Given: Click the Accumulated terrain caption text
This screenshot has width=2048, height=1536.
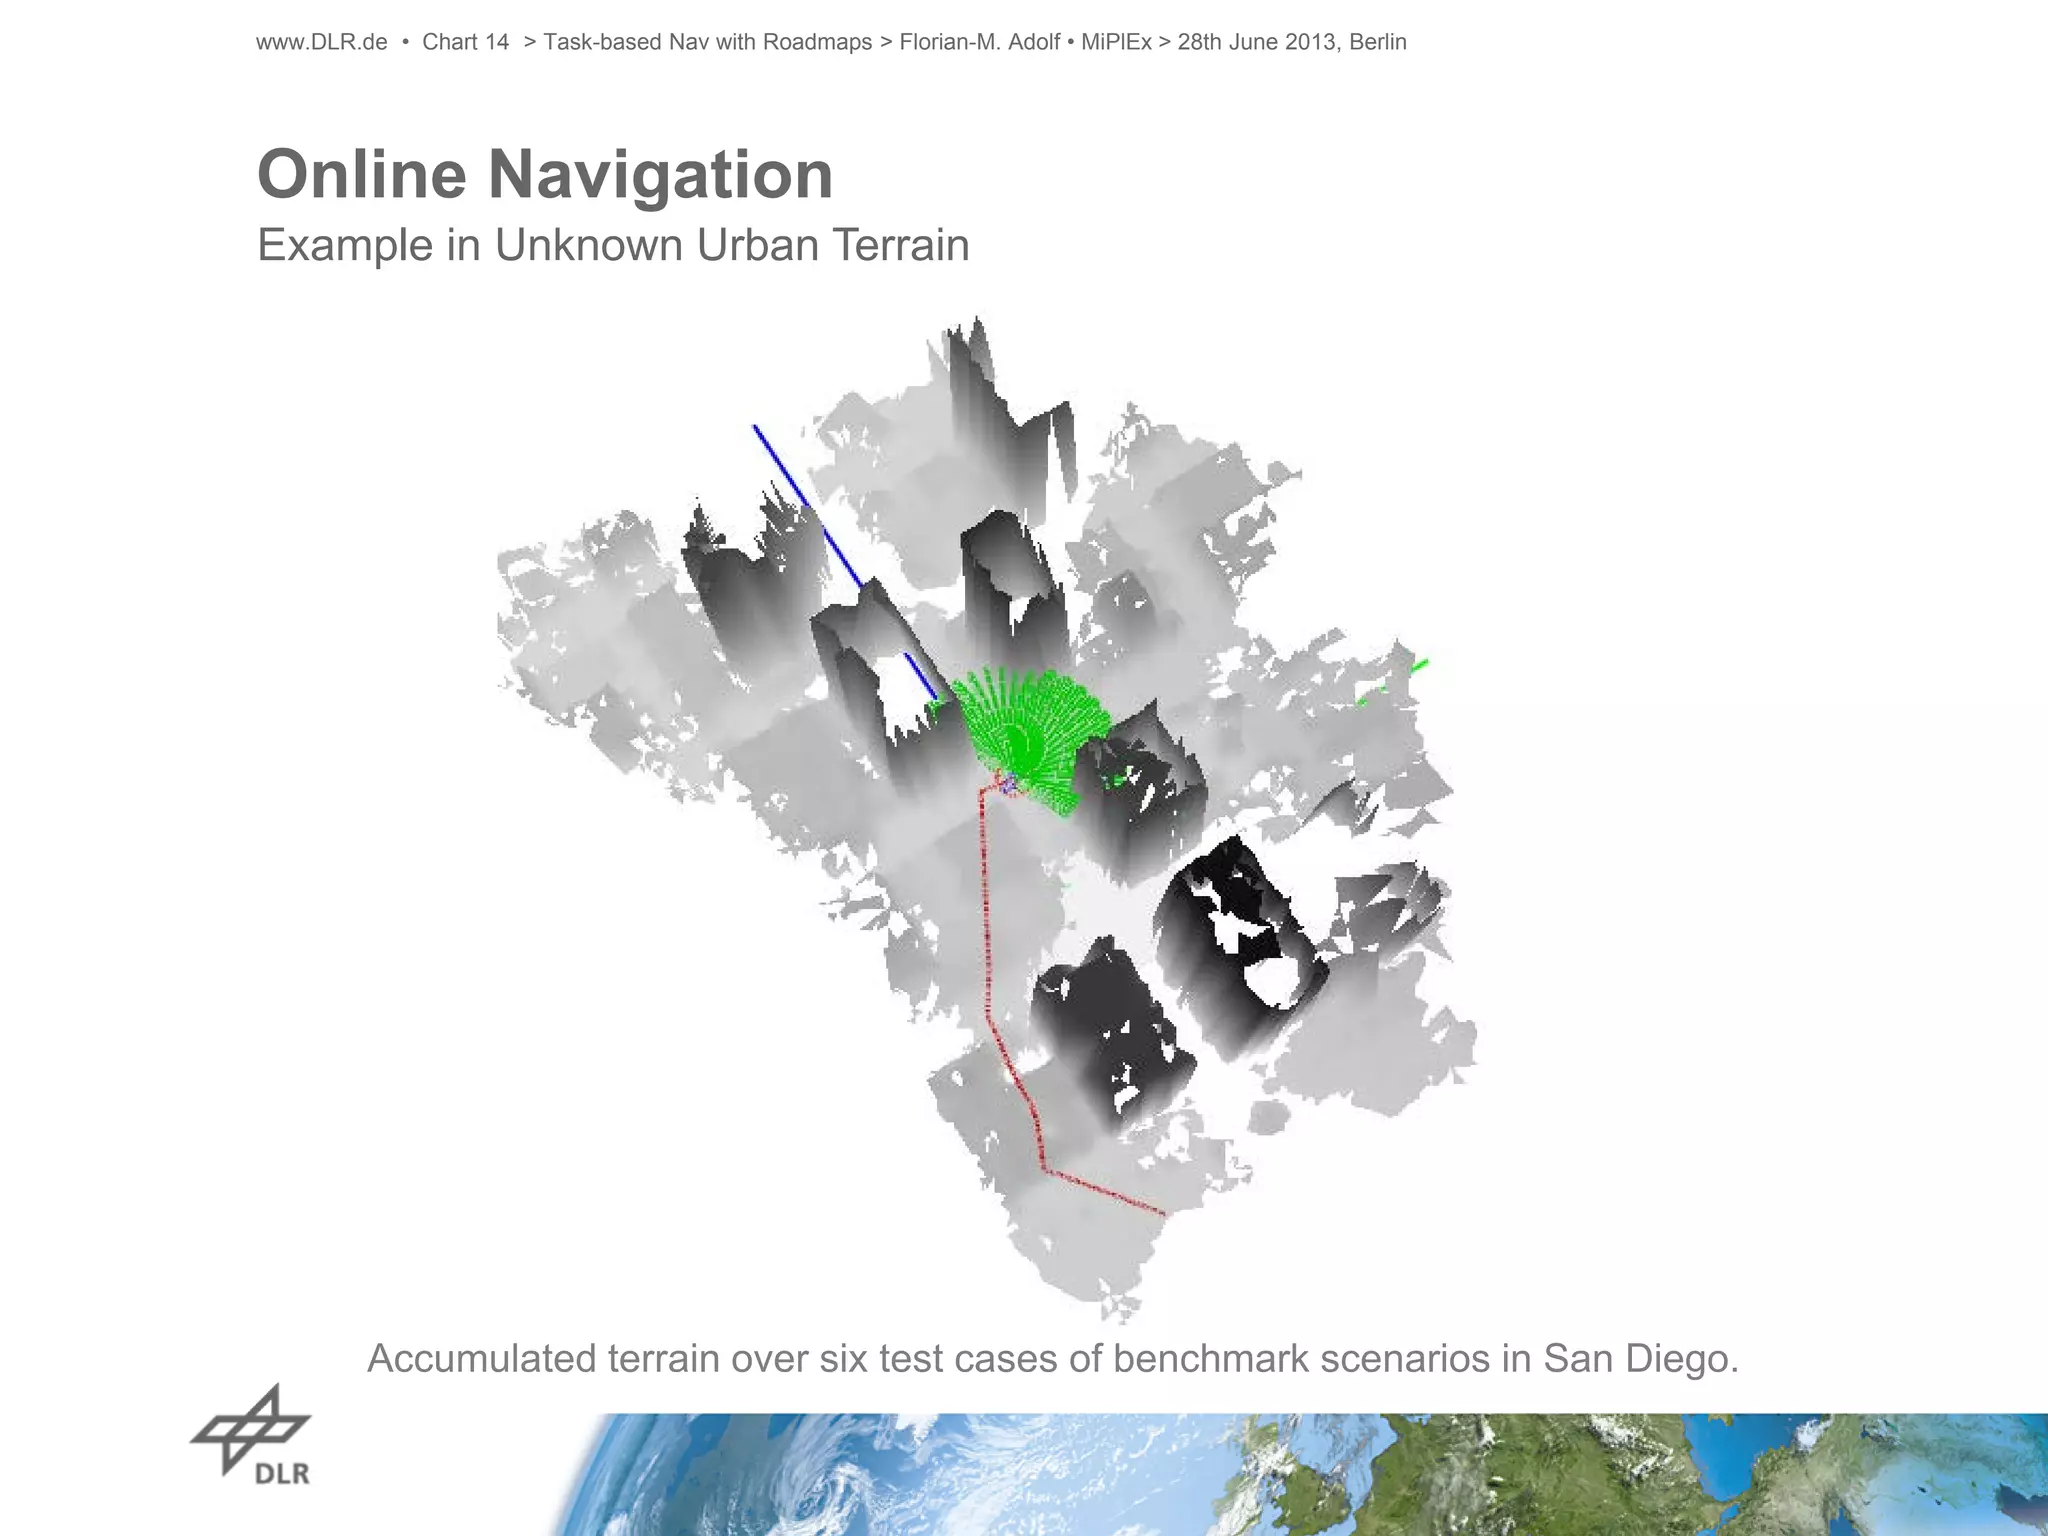Looking at the screenshot, I should pos(1053,1359).
